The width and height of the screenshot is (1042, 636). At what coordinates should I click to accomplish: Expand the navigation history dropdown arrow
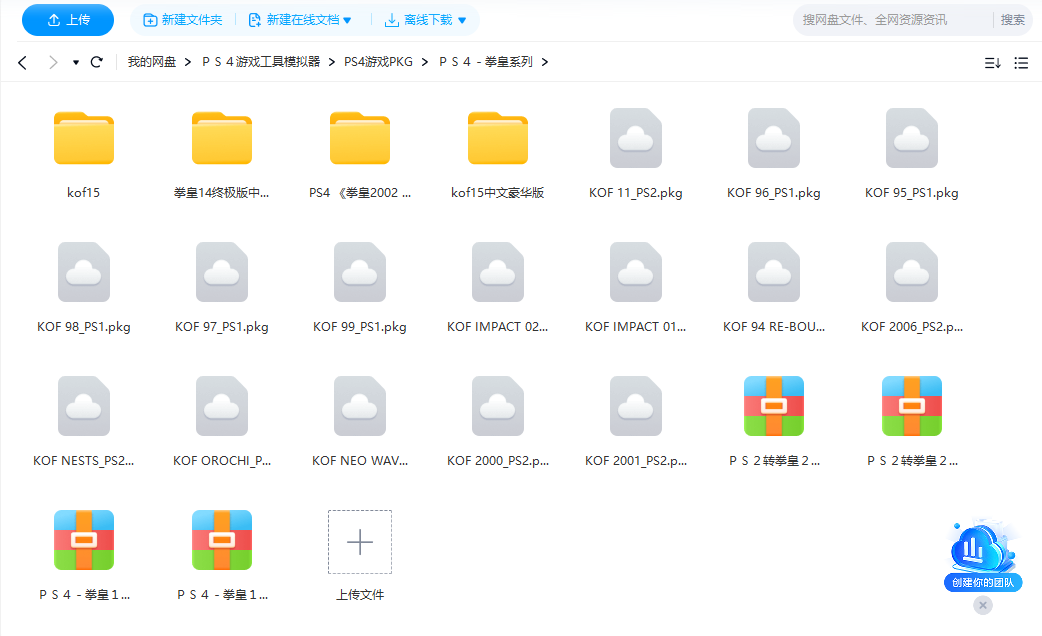[x=76, y=62]
